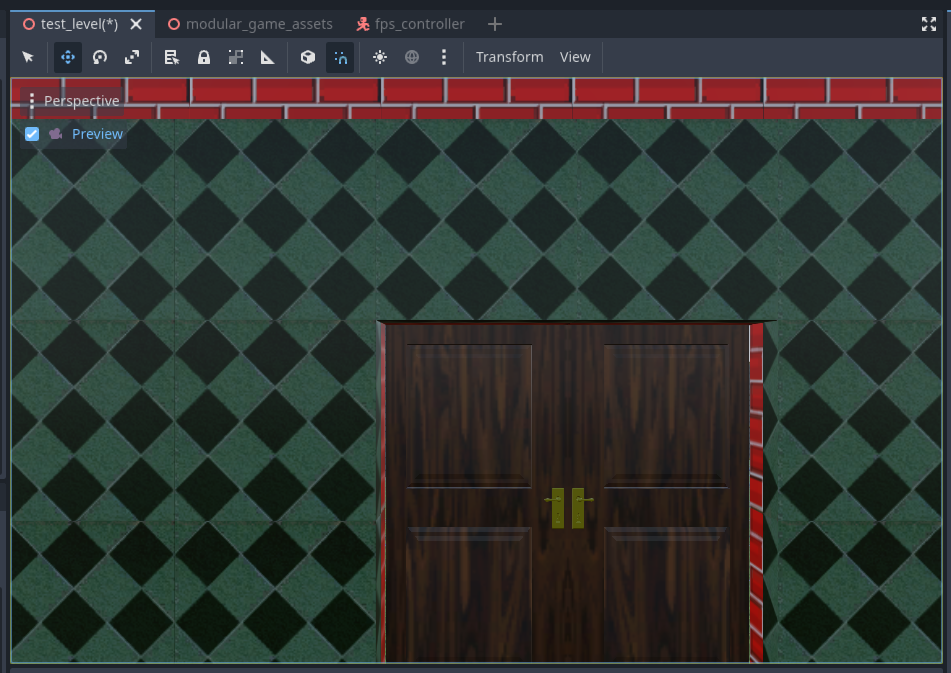Add a new scene with plus button
This screenshot has height=673, width=951.
coord(495,24)
